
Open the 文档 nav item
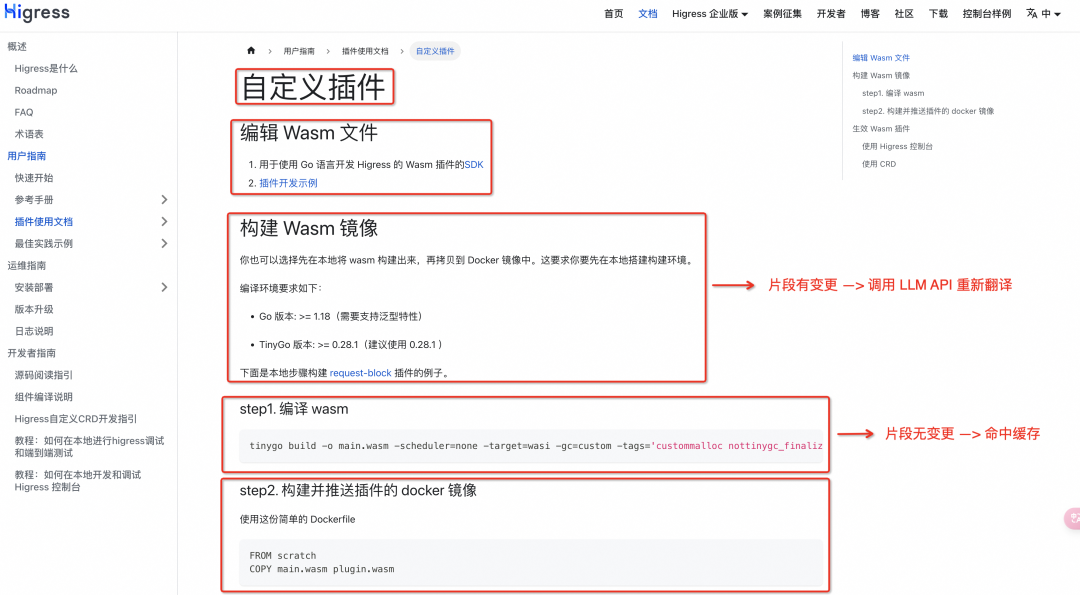647,14
